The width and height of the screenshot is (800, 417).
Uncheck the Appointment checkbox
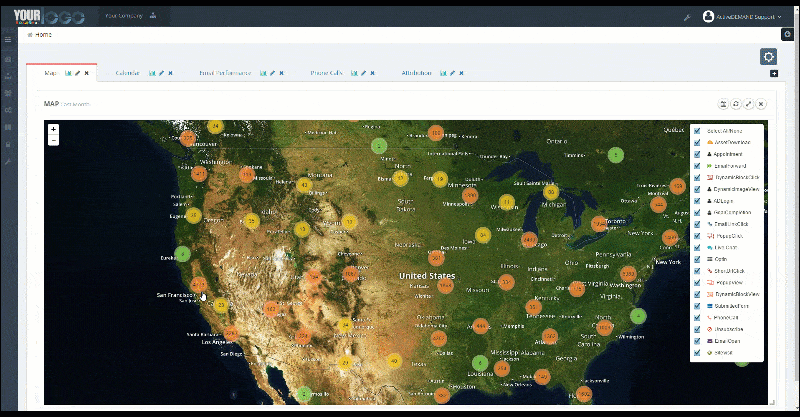point(697,154)
